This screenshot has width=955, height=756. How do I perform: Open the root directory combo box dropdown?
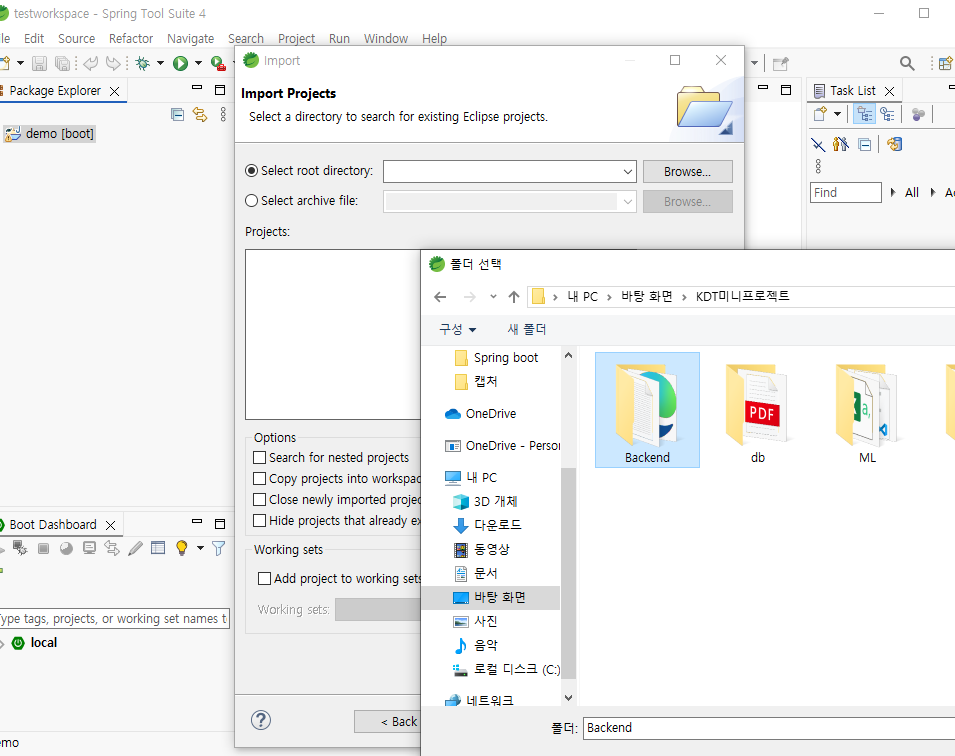click(x=627, y=172)
